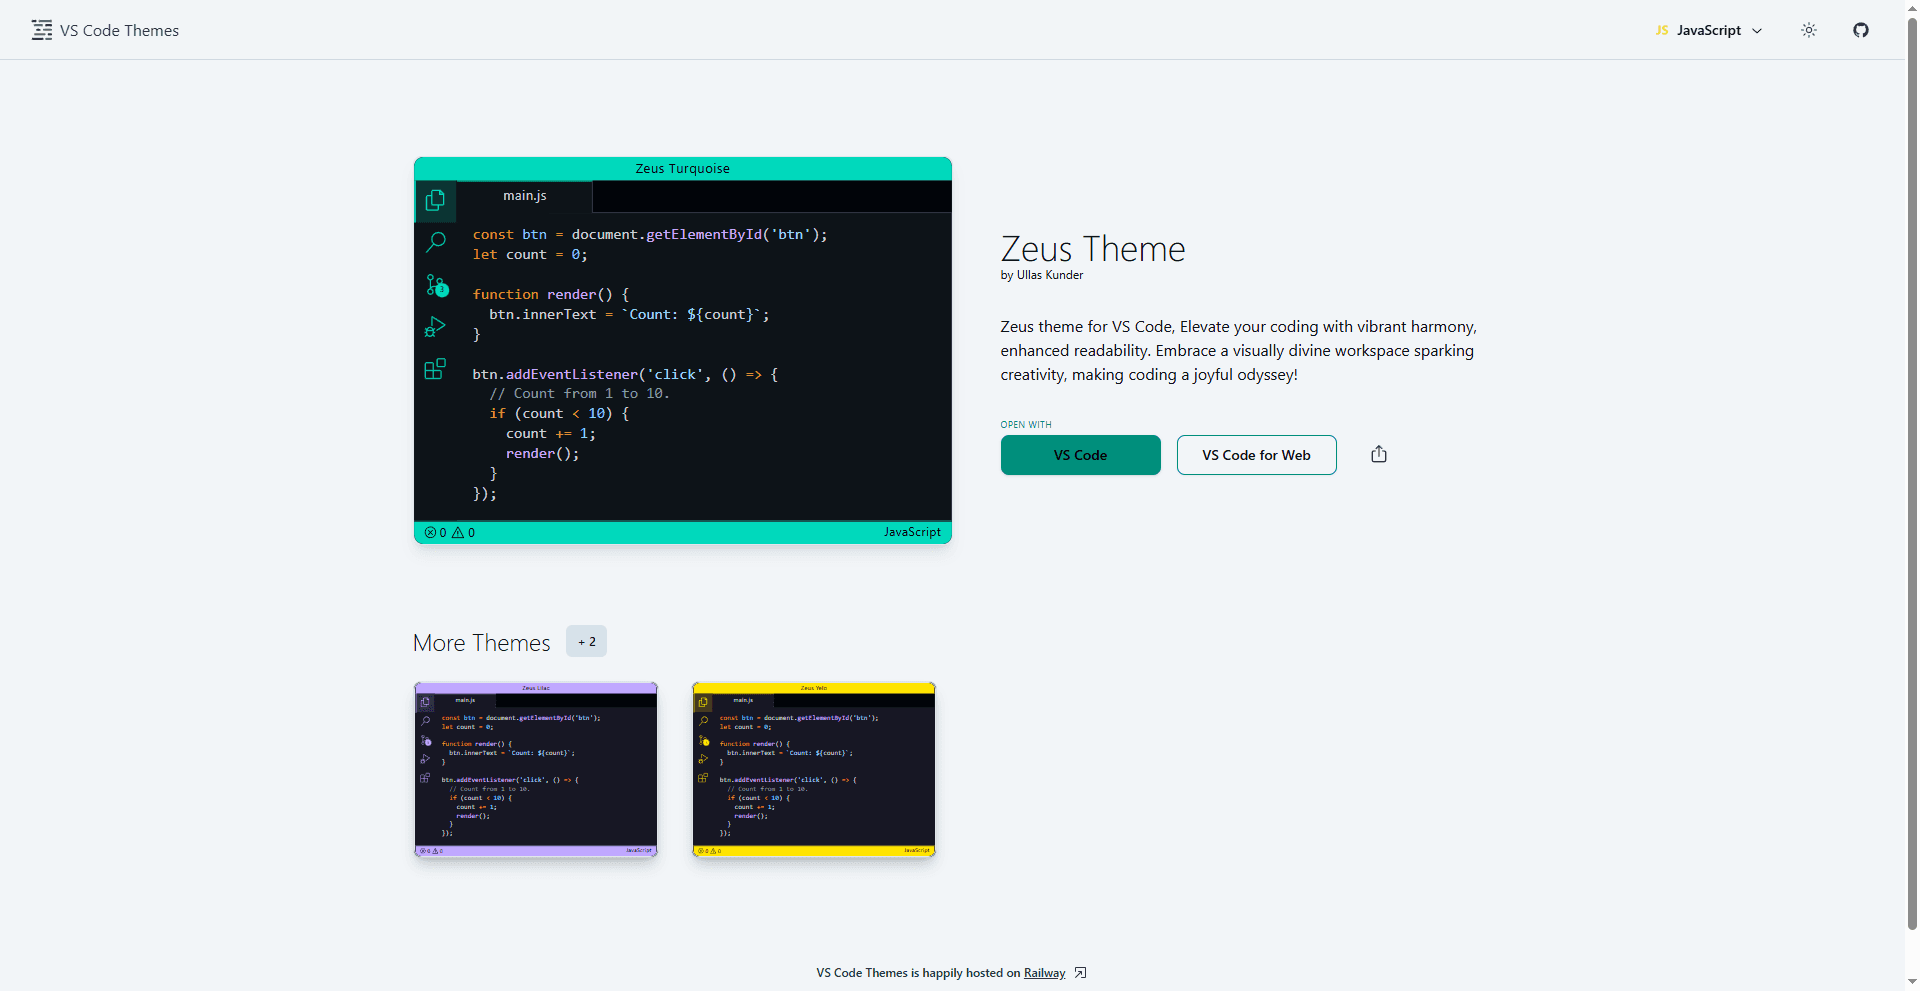Click the Search magnifier icon in preview

coord(435,242)
